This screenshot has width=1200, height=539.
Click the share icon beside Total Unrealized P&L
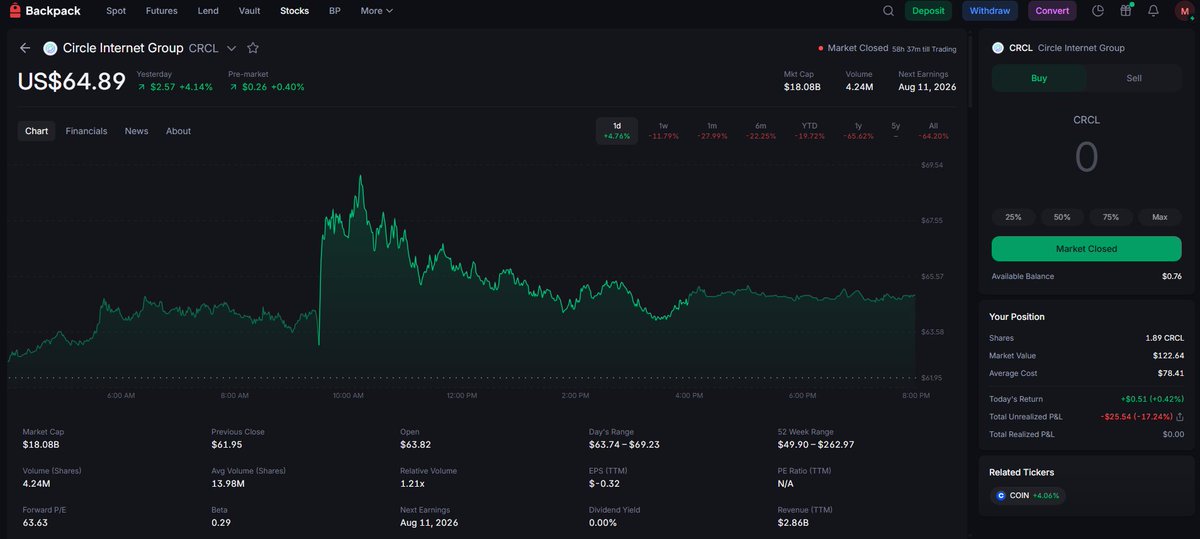point(1180,416)
